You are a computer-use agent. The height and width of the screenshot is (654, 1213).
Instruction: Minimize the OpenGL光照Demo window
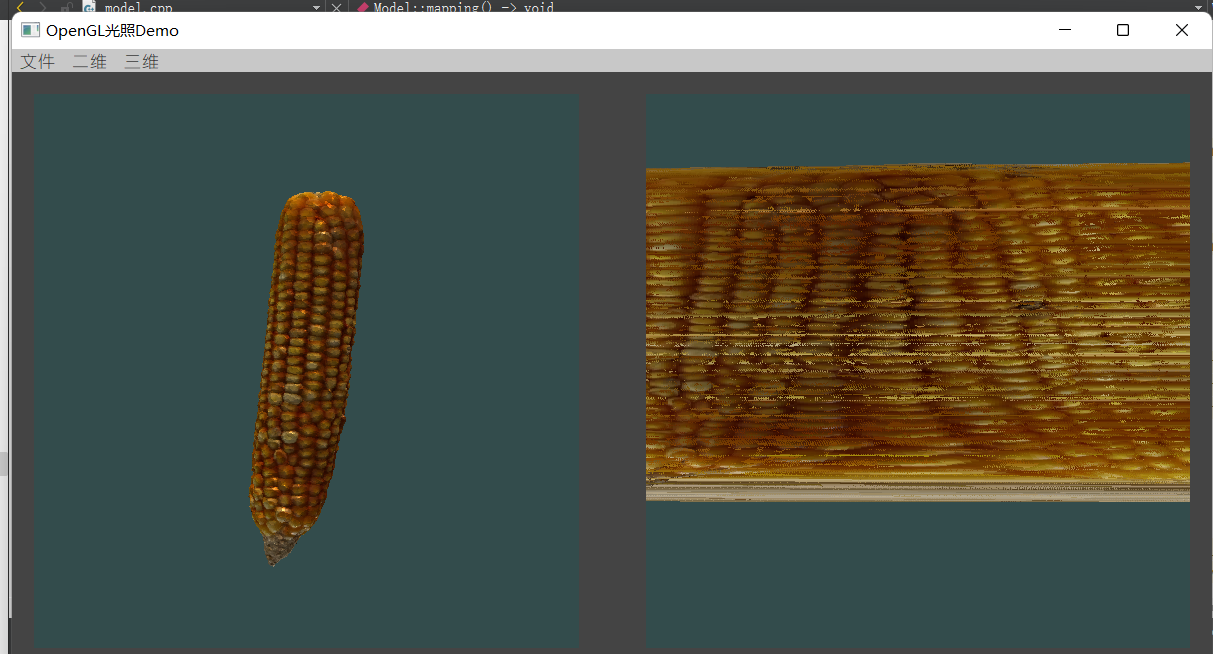pyautogui.click(x=1065, y=30)
